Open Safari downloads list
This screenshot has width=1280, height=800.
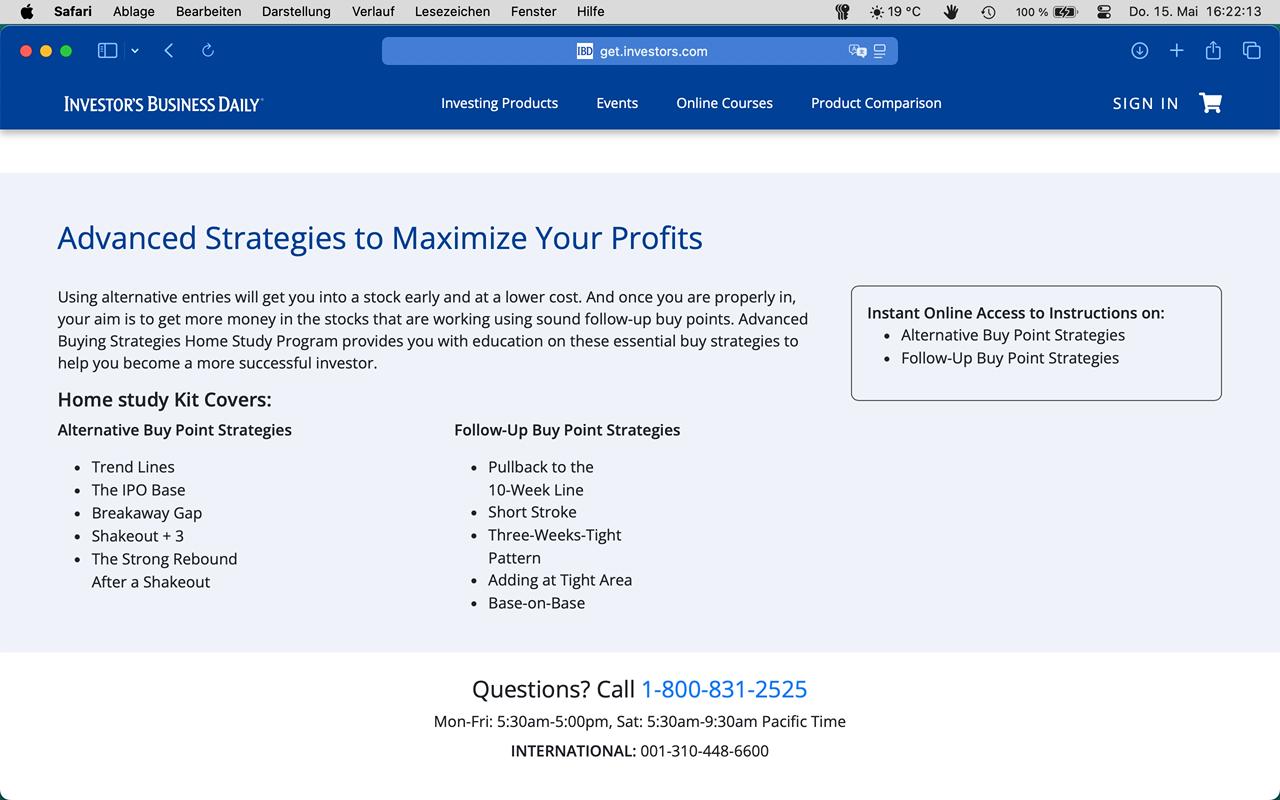pos(1139,51)
